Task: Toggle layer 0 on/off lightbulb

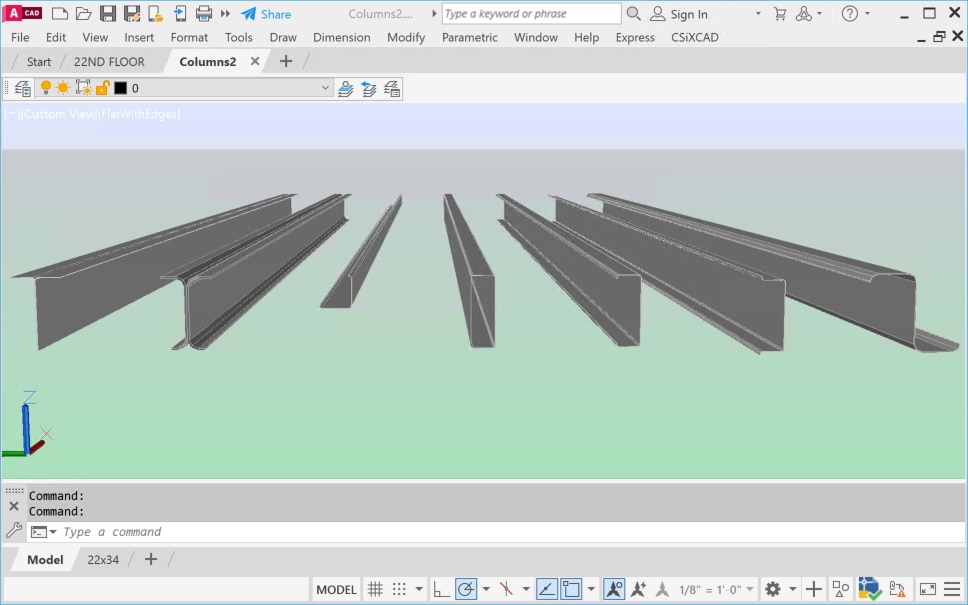Action: coord(46,88)
